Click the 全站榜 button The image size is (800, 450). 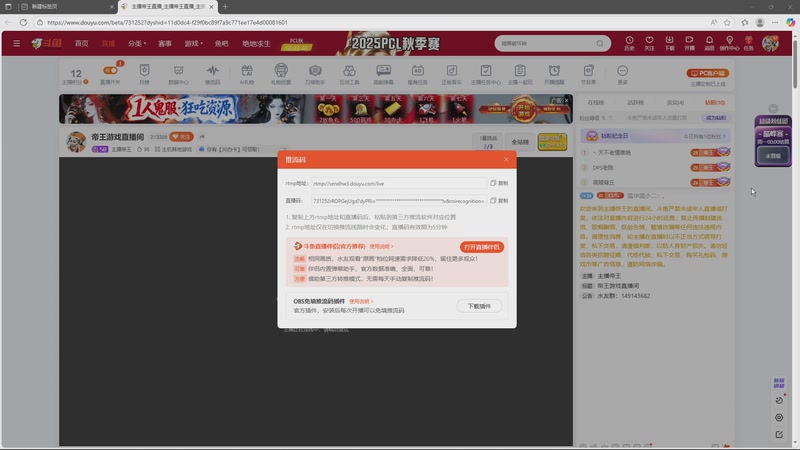(x=520, y=142)
